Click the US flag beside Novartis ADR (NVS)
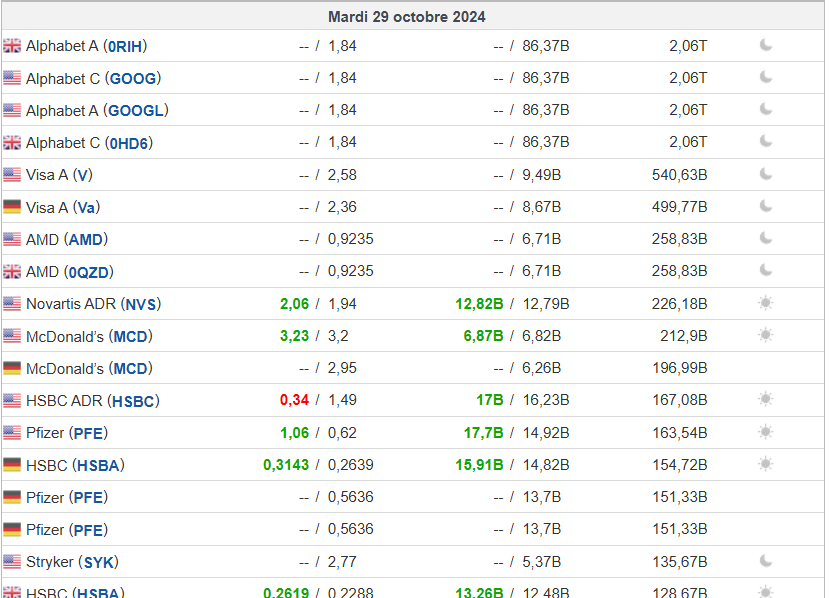 (x=12, y=304)
